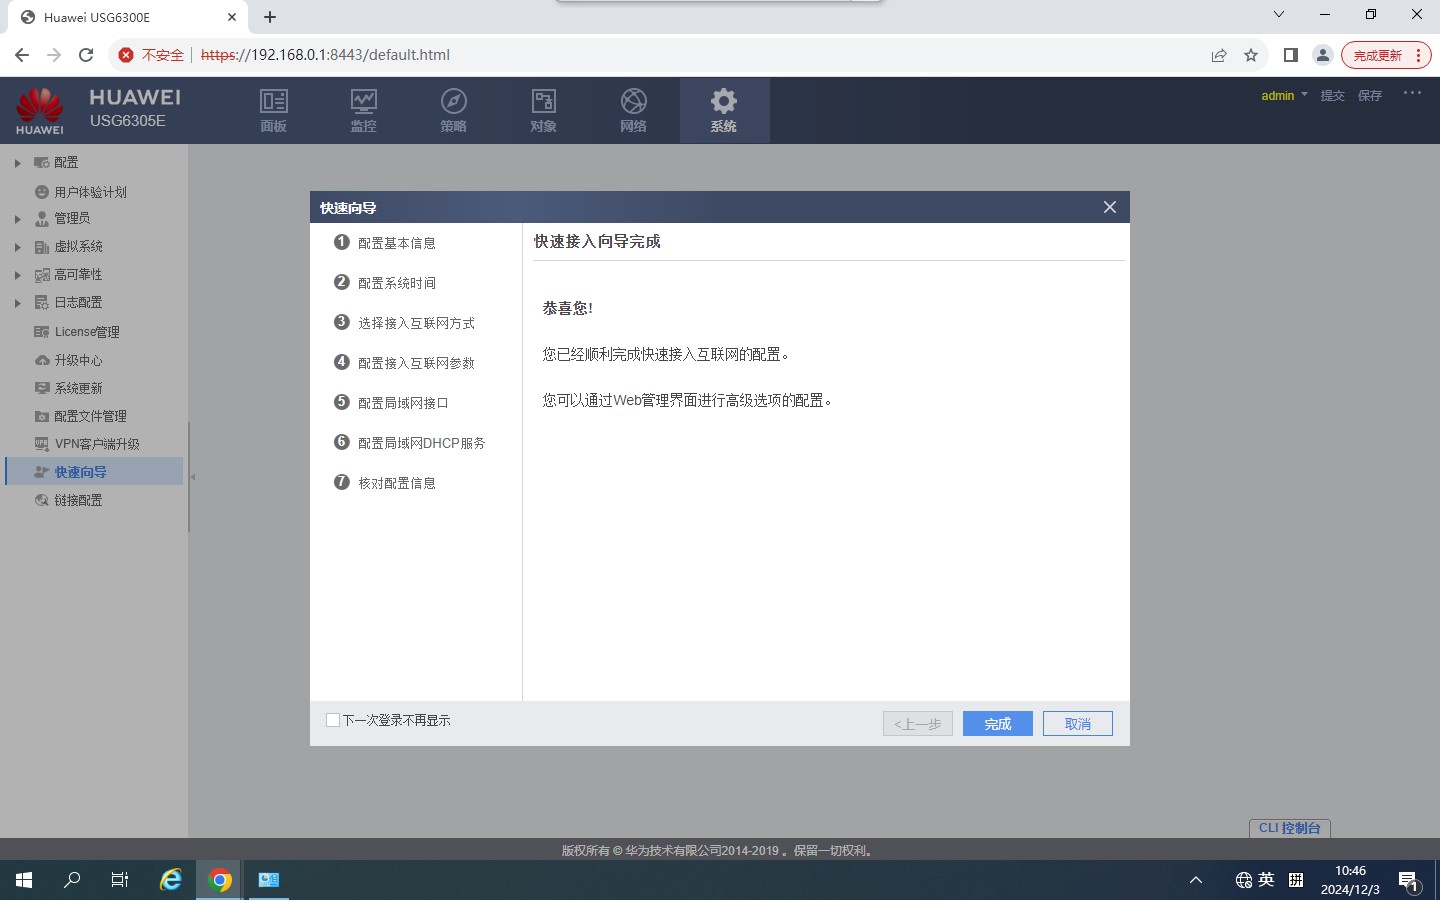Click the 完成 button
The image size is (1440, 900).
coord(997,724)
